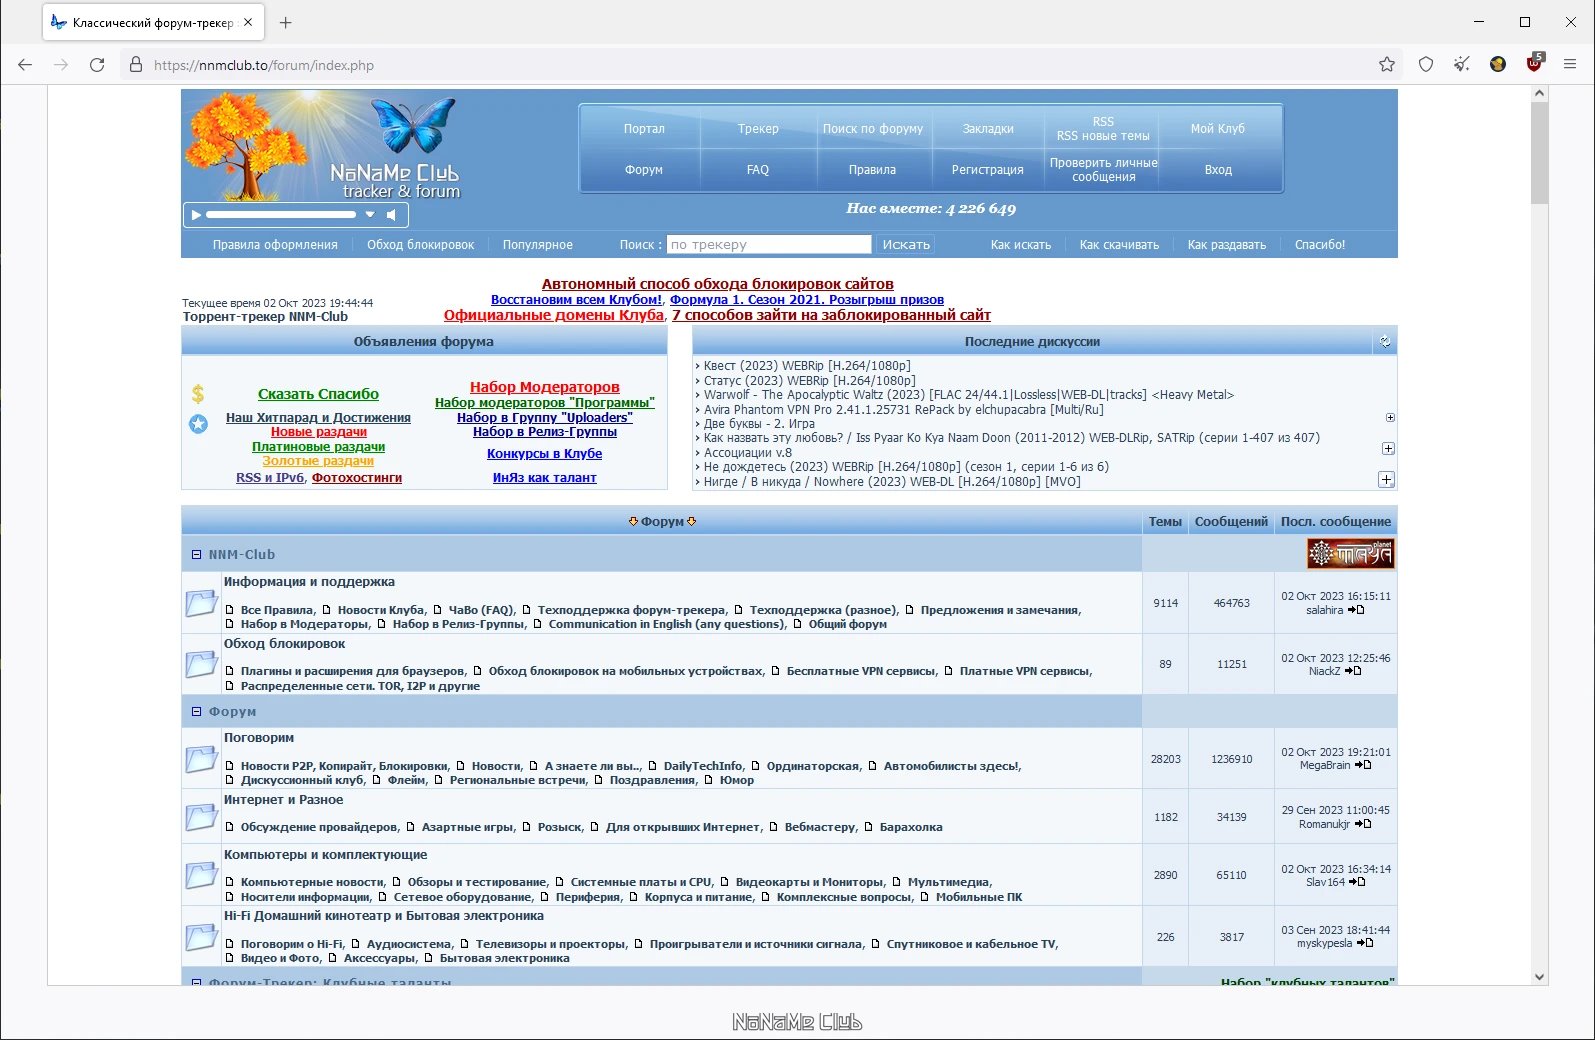Go to NiackZ's last post arrow icon
Image resolution: width=1595 pixels, height=1040 pixels.
(1353, 671)
